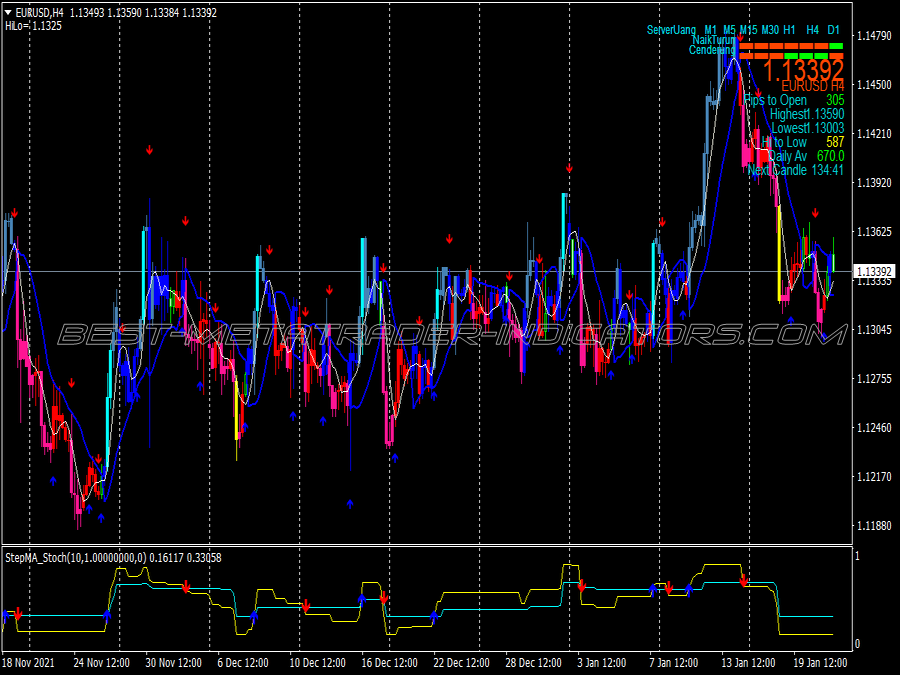The image size is (900, 675).
Task: Click the 1.12755 price axis label
Action: (x=874, y=379)
